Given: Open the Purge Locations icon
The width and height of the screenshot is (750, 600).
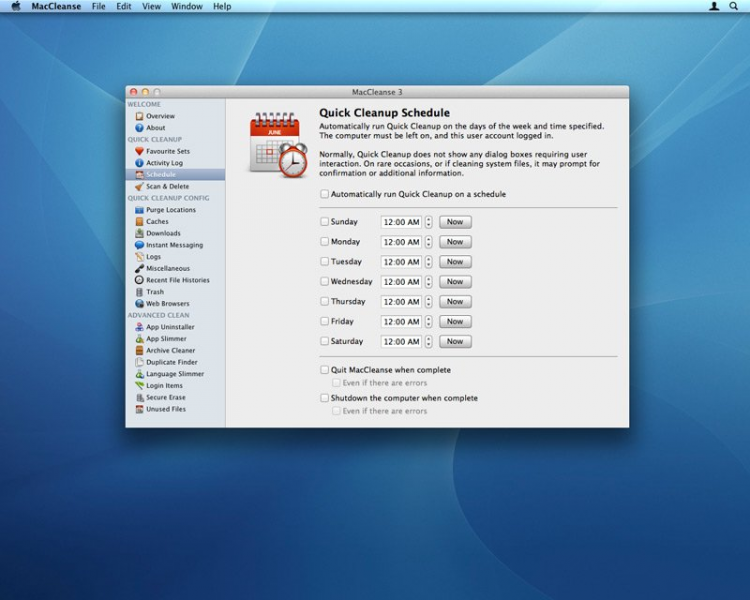Looking at the screenshot, I should [x=139, y=210].
